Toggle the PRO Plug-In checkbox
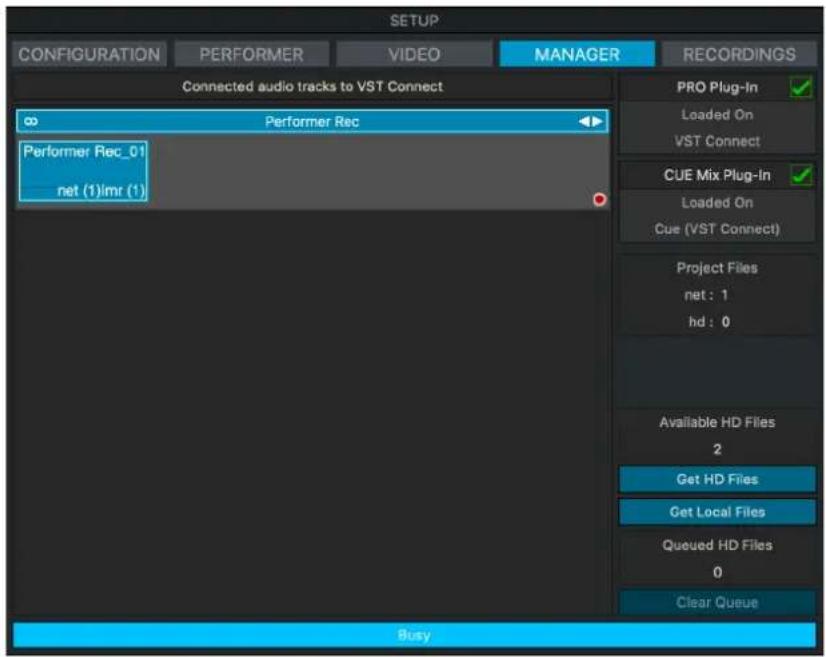The width and height of the screenshot is (826, 657). click(801, 87)
